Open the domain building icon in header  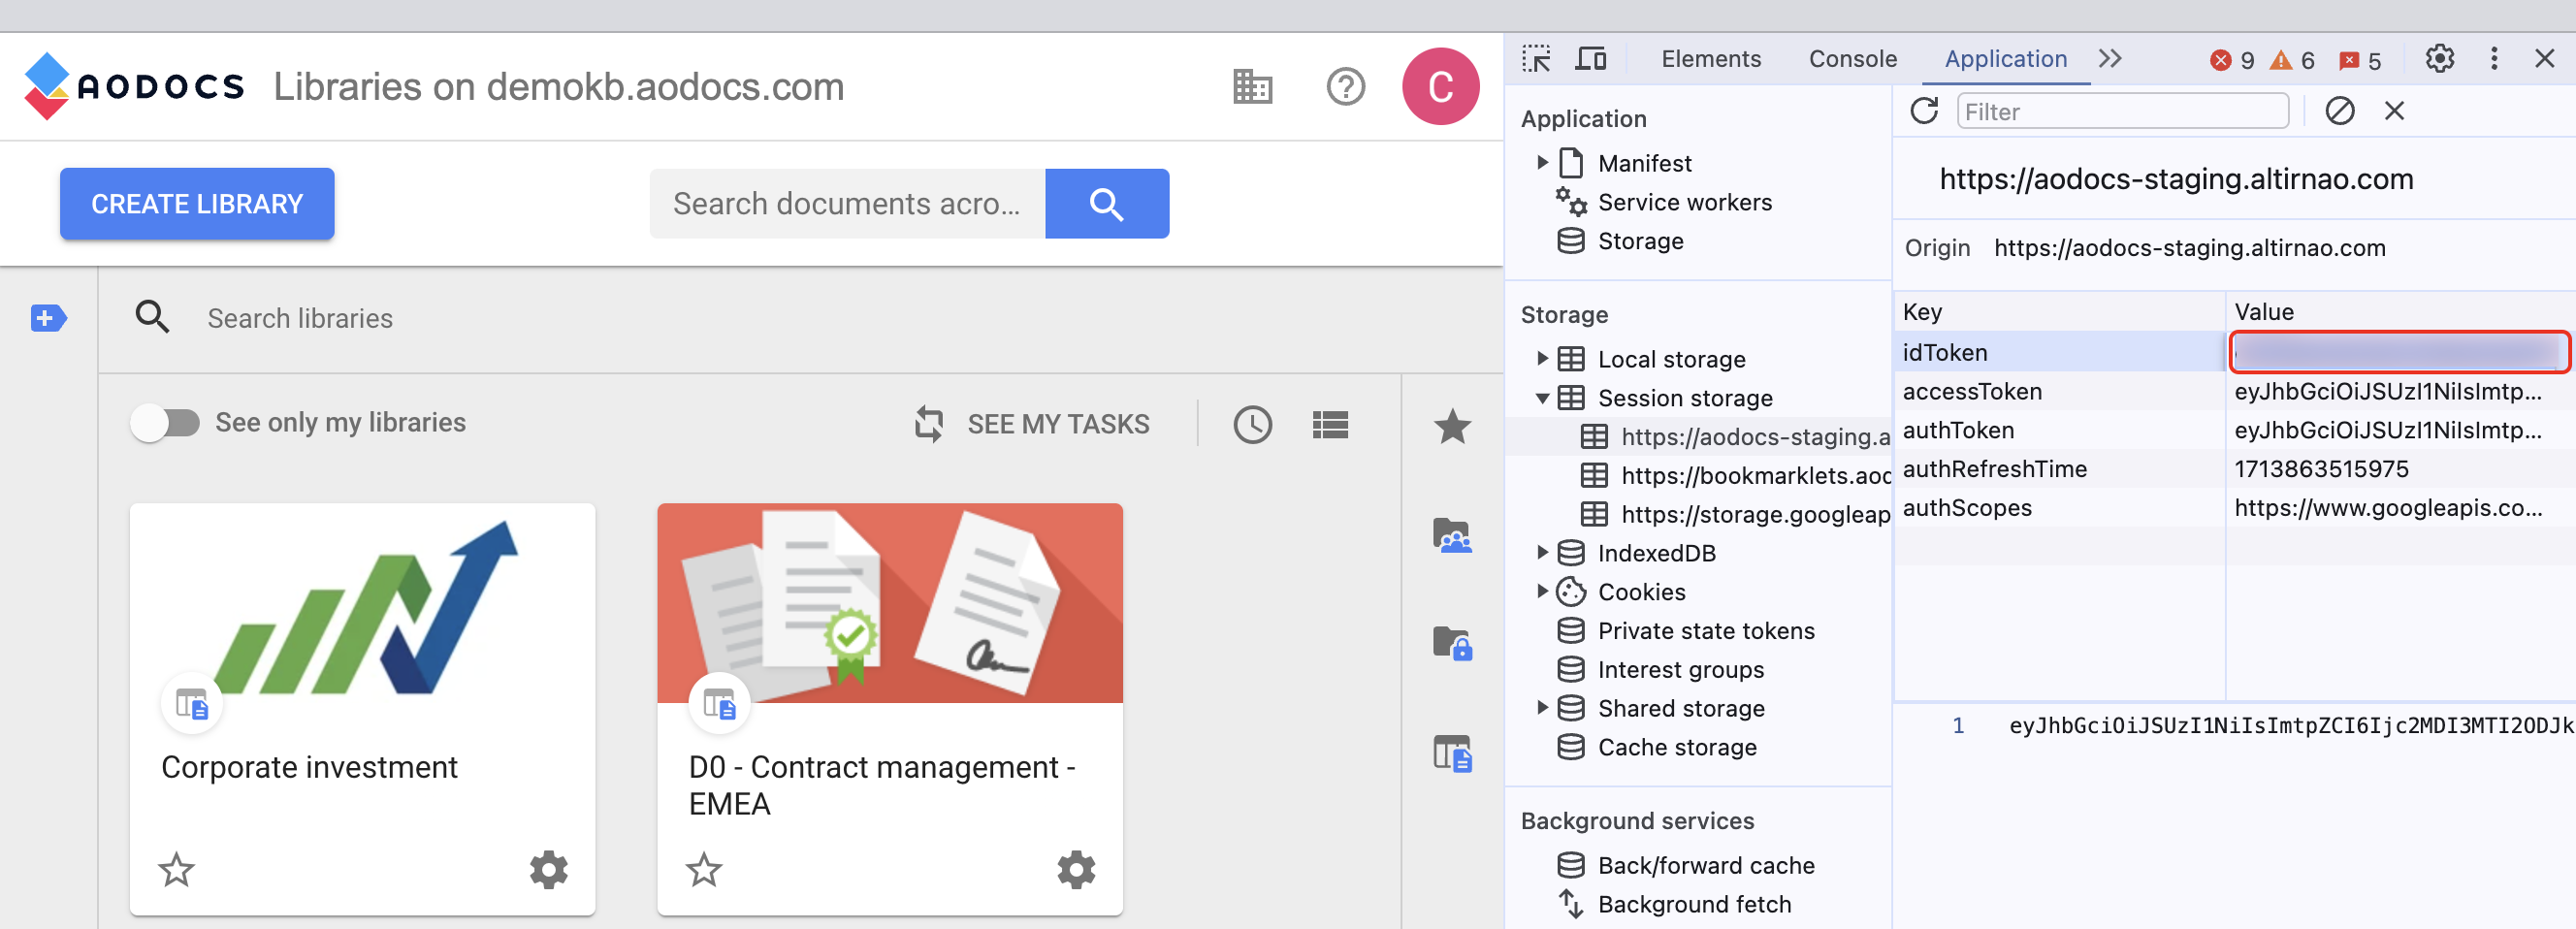pyautogui.click(x=1252, y=87)
